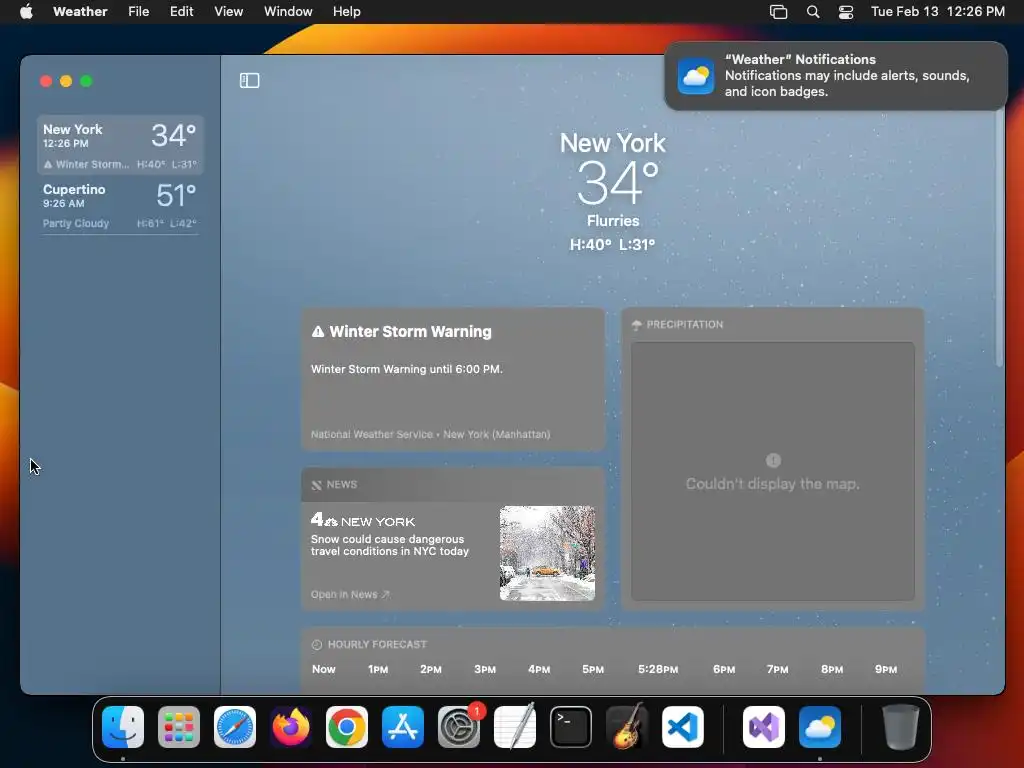Open the Weather app menu
This screenshot has width=1024, height=768.
(x=80, y=12)
